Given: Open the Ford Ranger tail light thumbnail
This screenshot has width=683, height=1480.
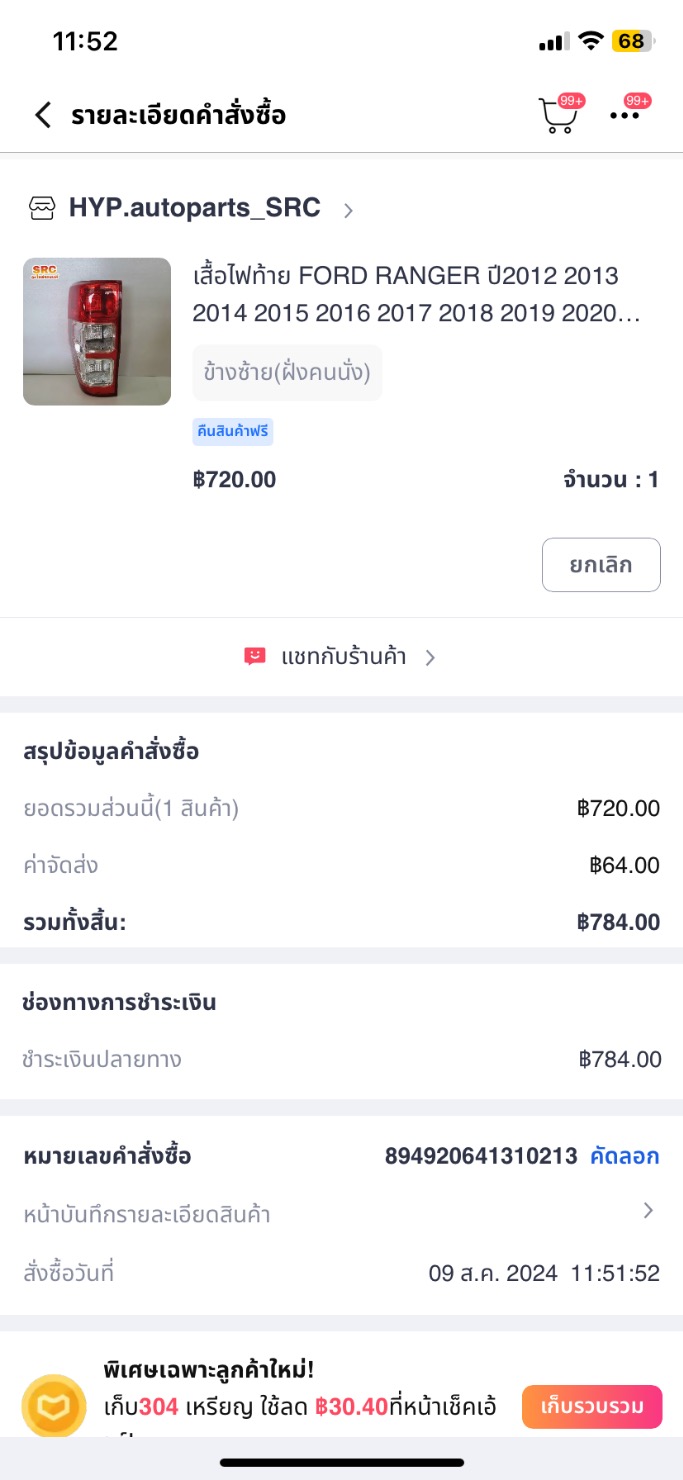Looking at the screenshot, I should 97,331.
